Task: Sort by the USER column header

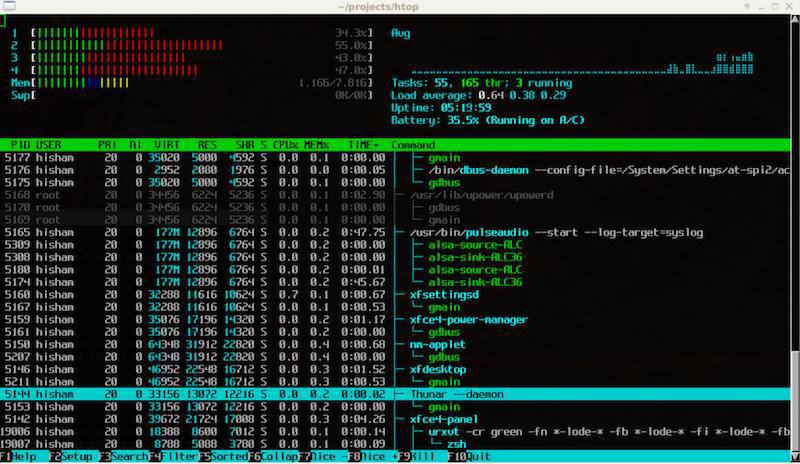Action: [48, 145]
